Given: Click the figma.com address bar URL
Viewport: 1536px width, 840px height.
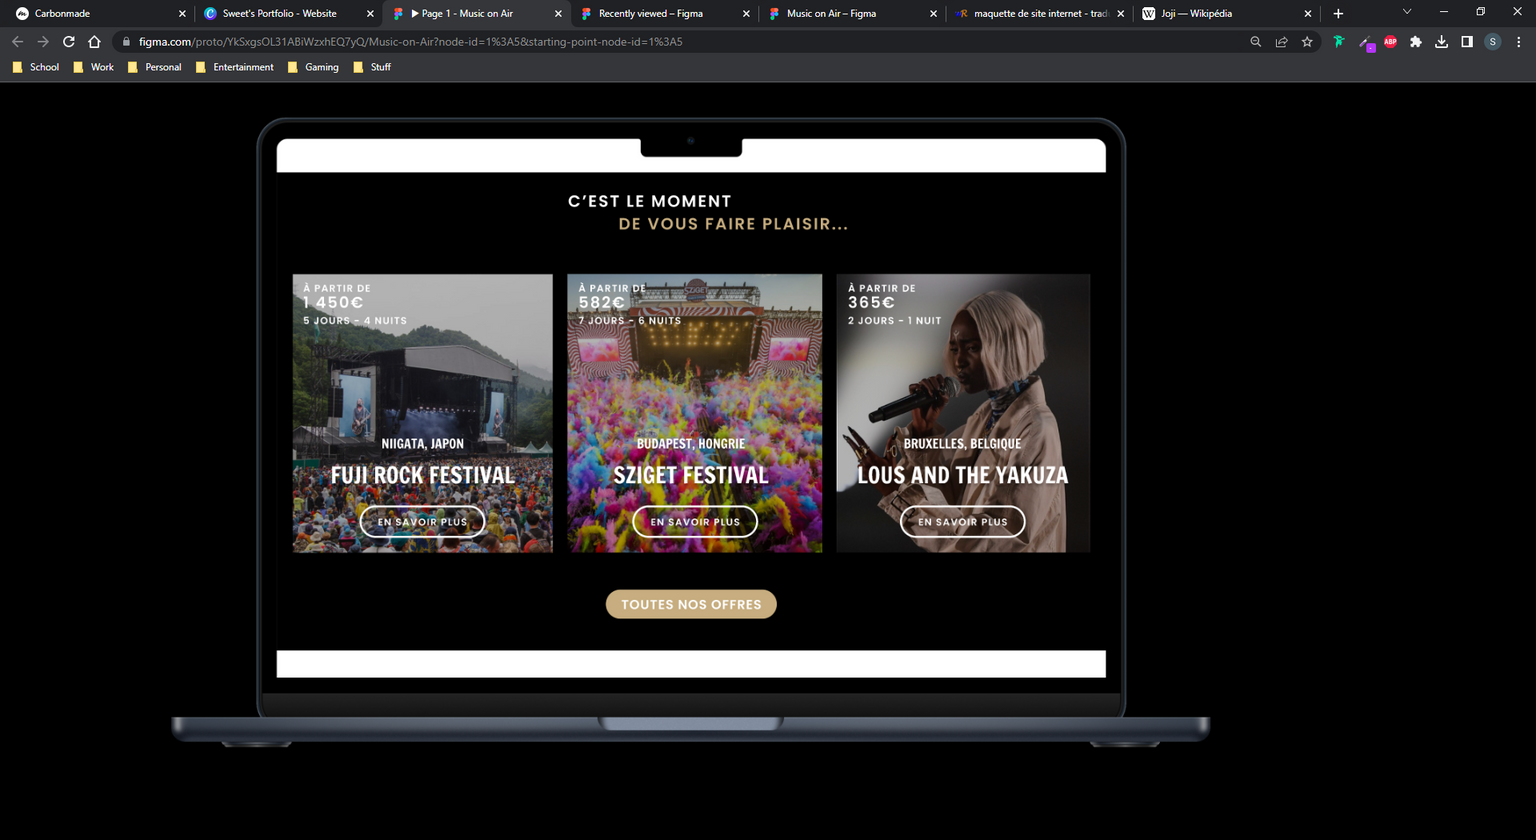Looking at the screenshot, I should [410, 42].
